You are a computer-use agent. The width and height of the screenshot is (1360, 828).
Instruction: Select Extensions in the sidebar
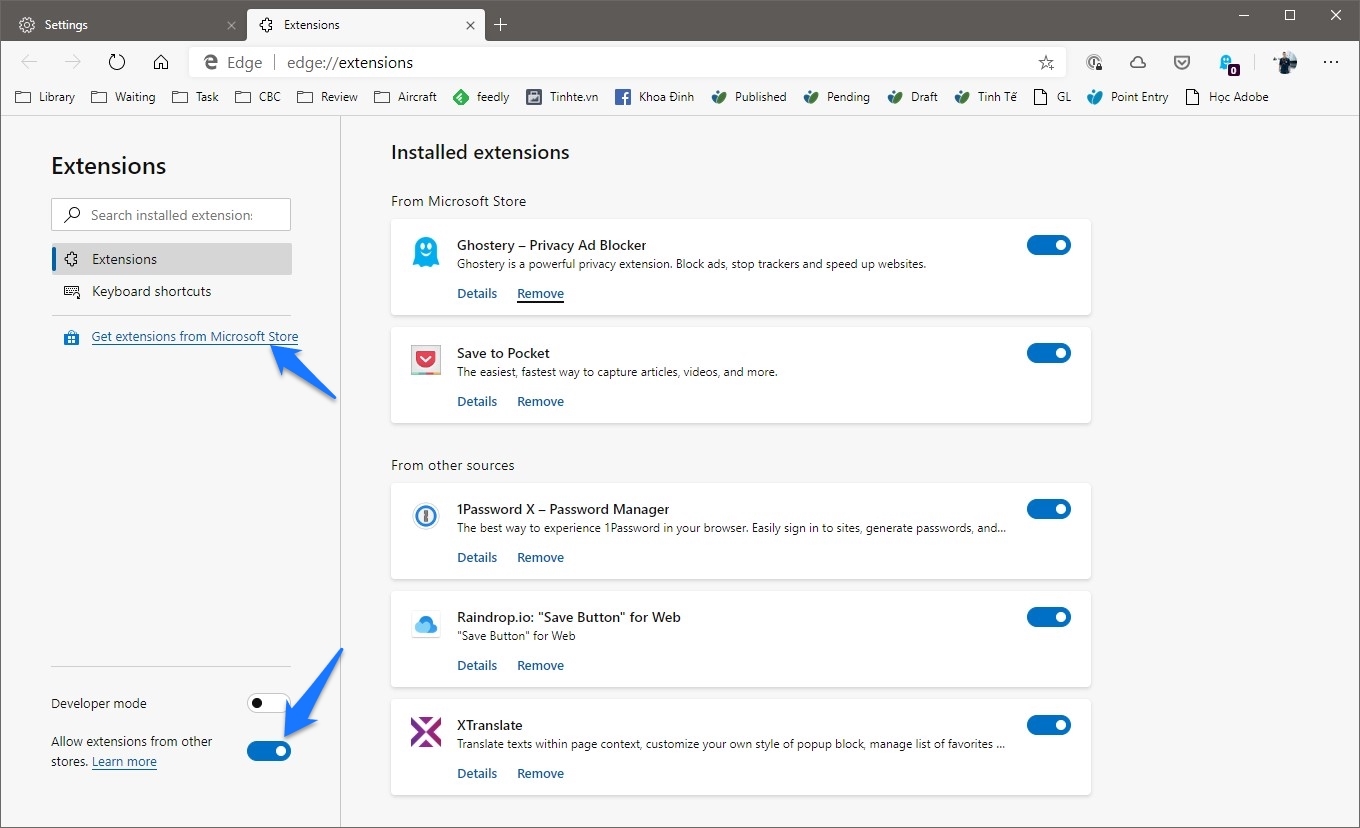pos(171,259)
